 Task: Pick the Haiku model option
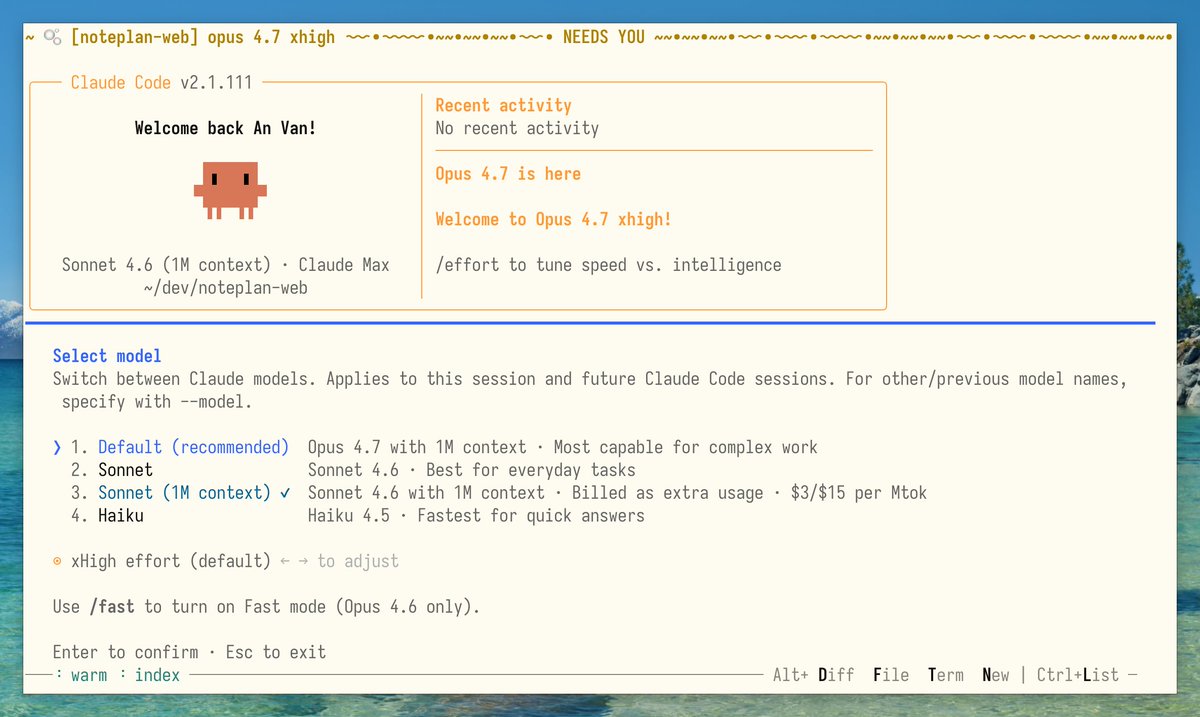121,516
